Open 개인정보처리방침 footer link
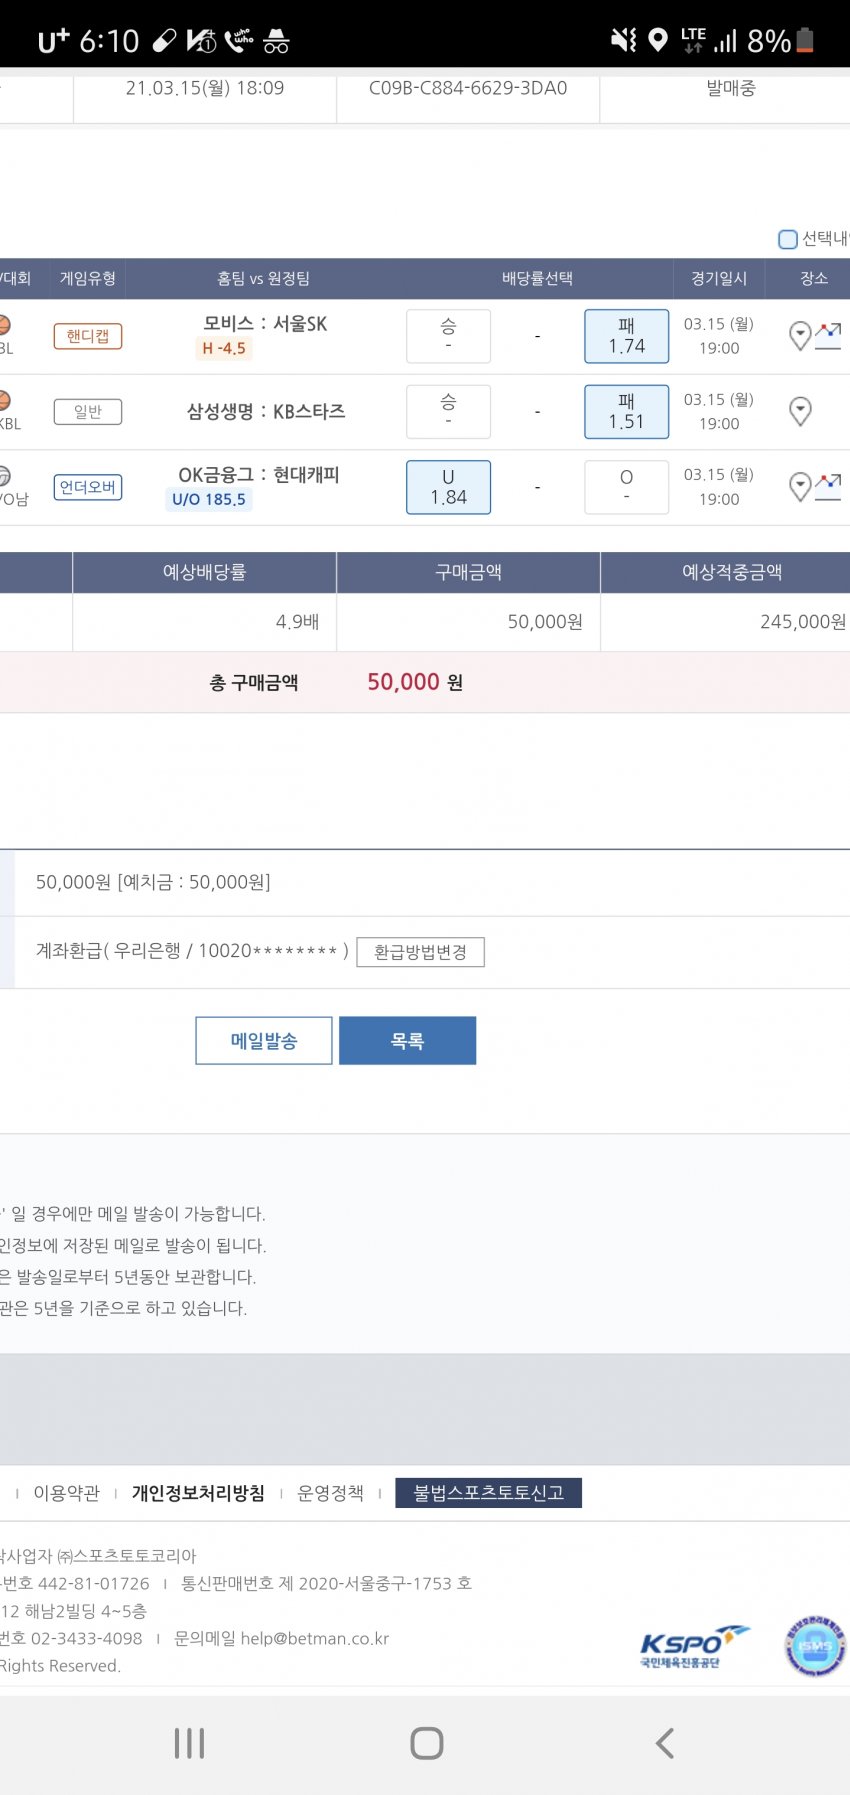Viewport: 850px width, 1795px height. 198,1493
